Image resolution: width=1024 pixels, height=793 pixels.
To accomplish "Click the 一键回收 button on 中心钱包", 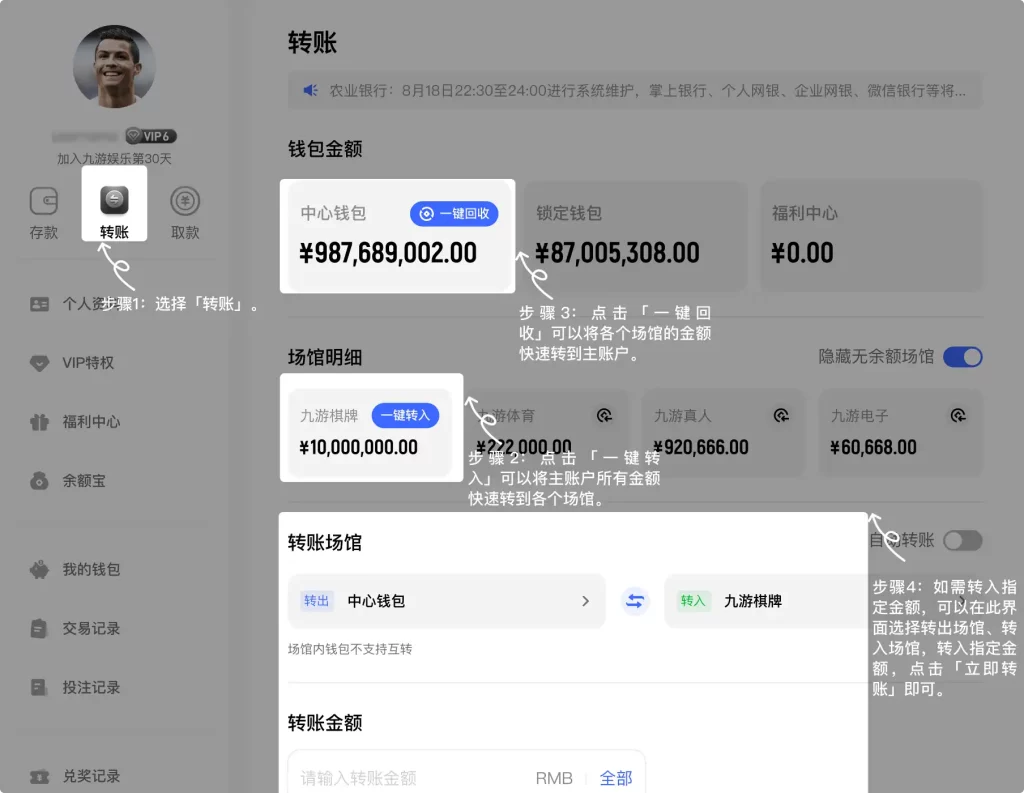I will pos(454,214).
